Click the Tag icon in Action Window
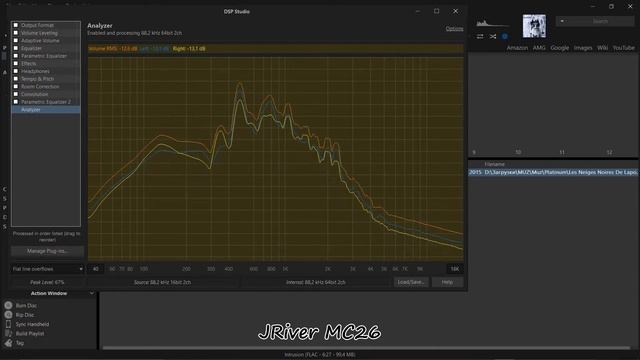The image size is (640, 360). (8, 343)
